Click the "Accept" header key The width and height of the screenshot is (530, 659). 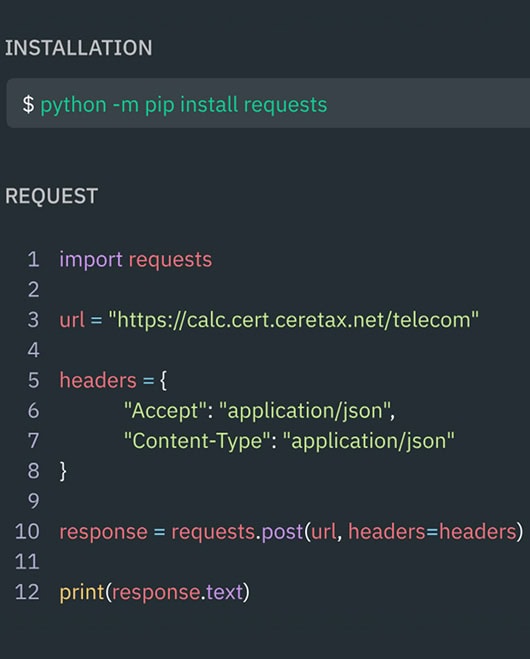point(165,410)
